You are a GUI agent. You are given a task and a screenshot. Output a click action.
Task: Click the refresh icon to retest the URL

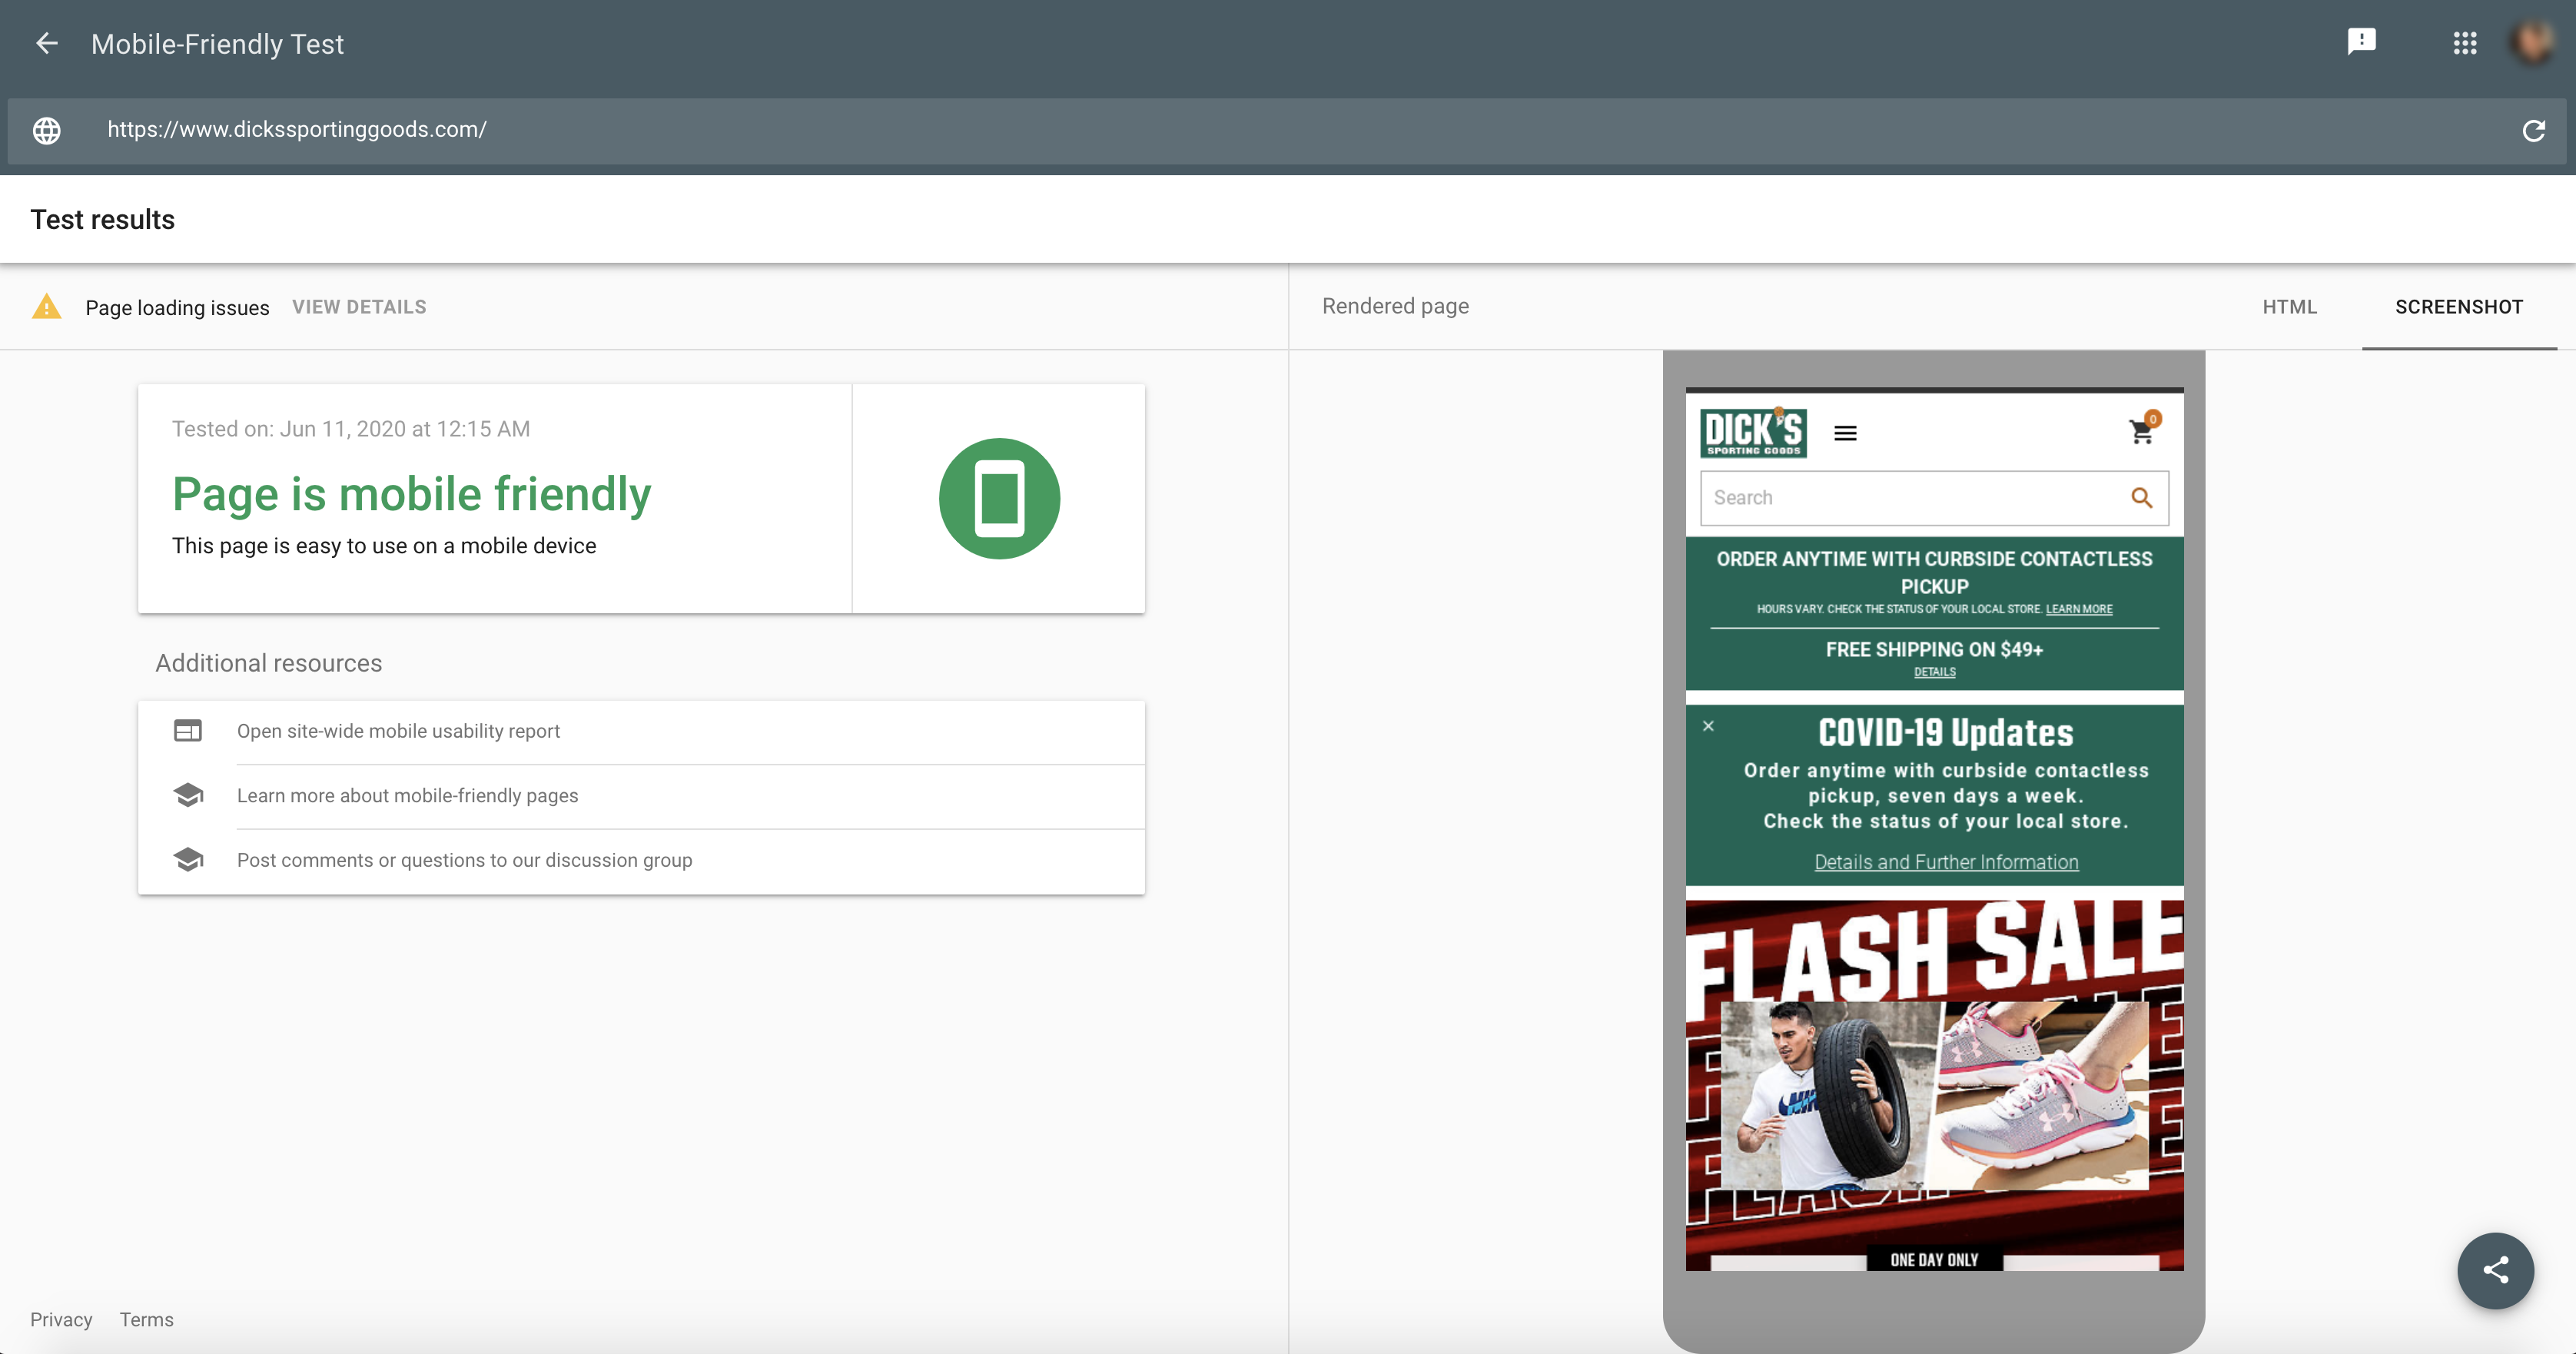tap(2533, 131)
